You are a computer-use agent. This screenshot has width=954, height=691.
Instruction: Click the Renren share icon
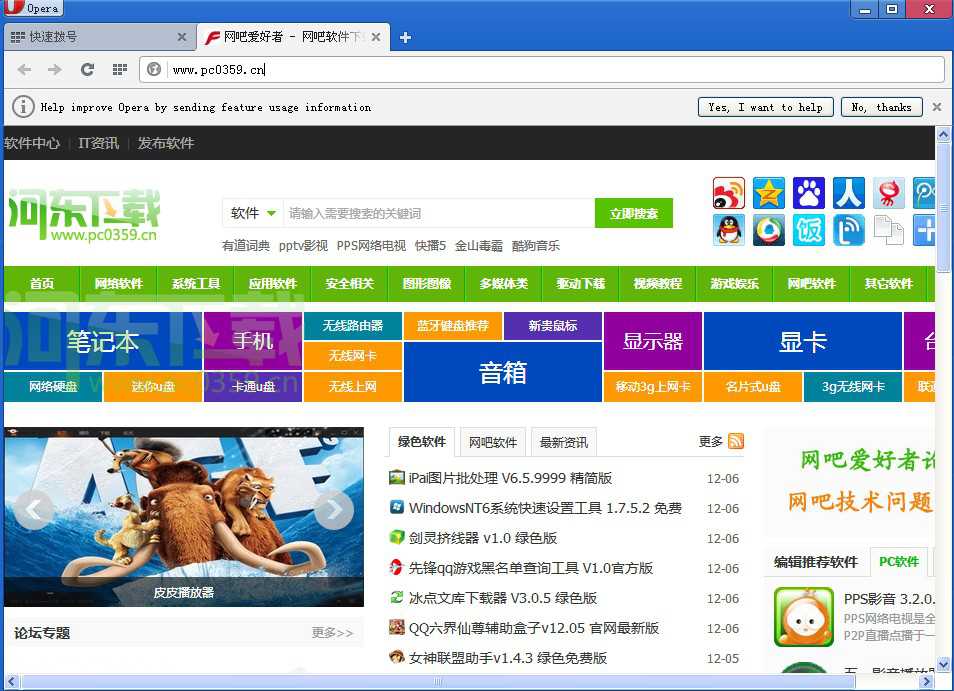848,192
